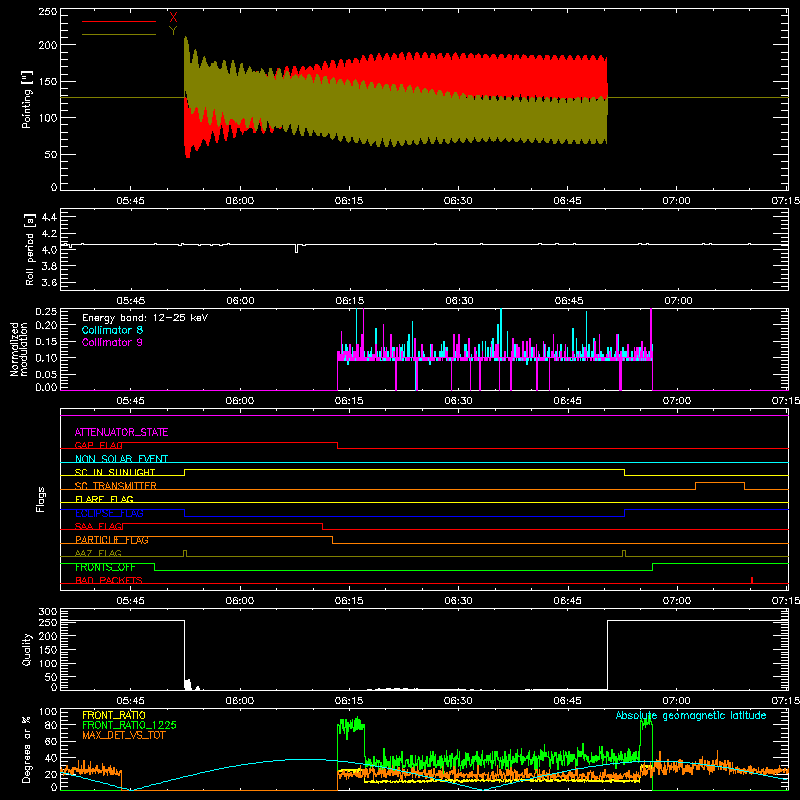Select the Y legend label

(173, 31)
